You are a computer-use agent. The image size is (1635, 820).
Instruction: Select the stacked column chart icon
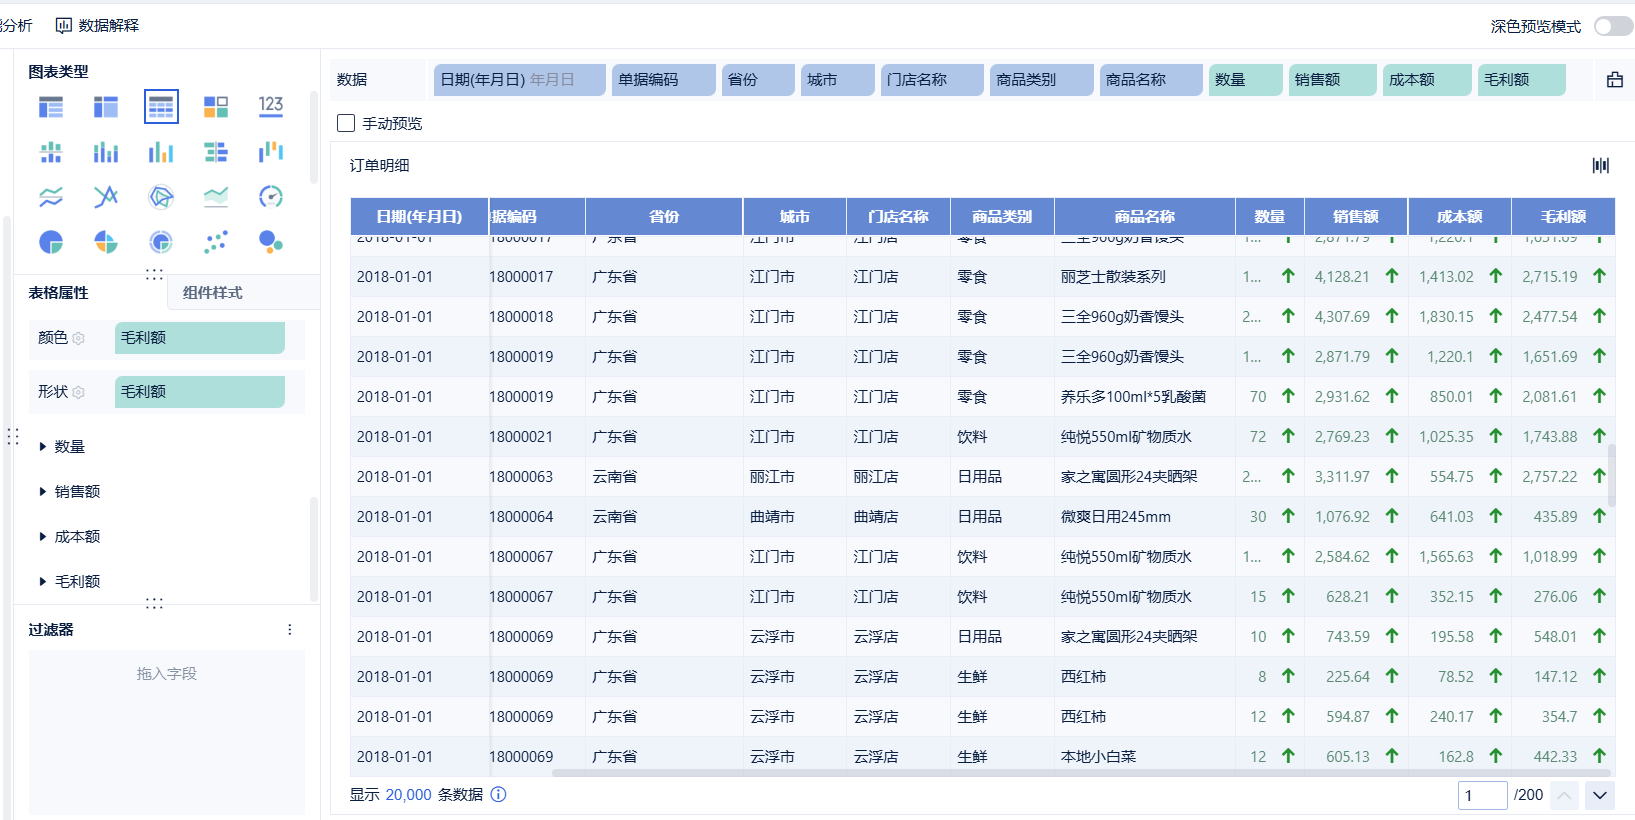pyautogui.click(x=106, y=152)
